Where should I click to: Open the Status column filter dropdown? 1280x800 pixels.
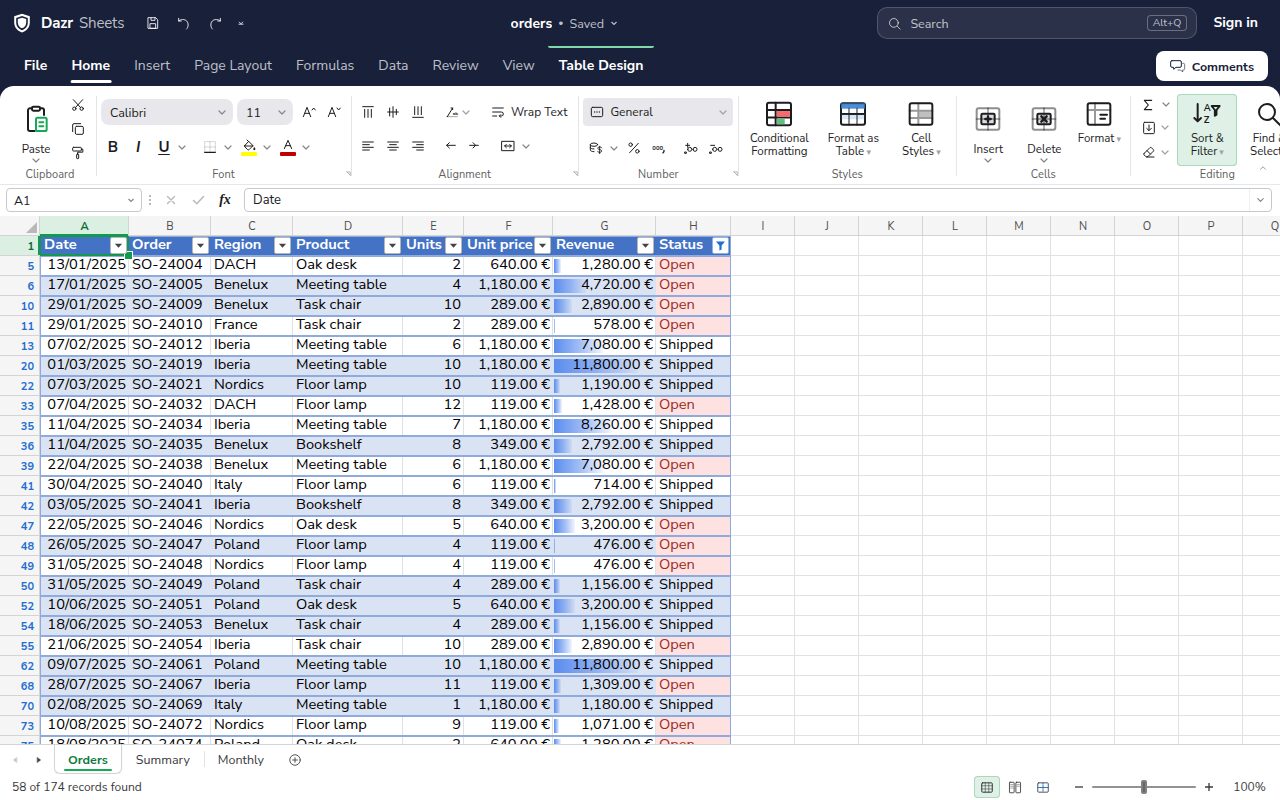click(x=720, y=245)
